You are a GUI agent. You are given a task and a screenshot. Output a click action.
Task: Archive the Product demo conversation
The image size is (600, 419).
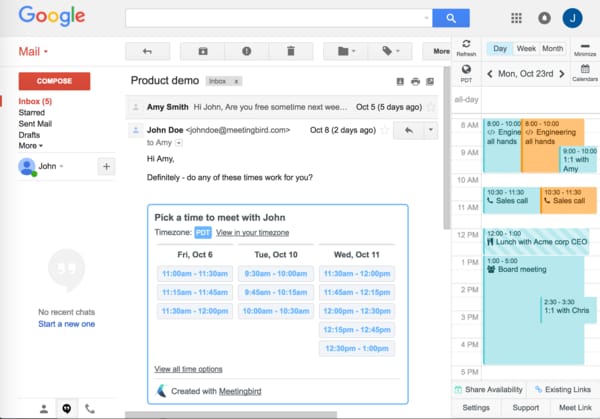[x=203, y=51]
